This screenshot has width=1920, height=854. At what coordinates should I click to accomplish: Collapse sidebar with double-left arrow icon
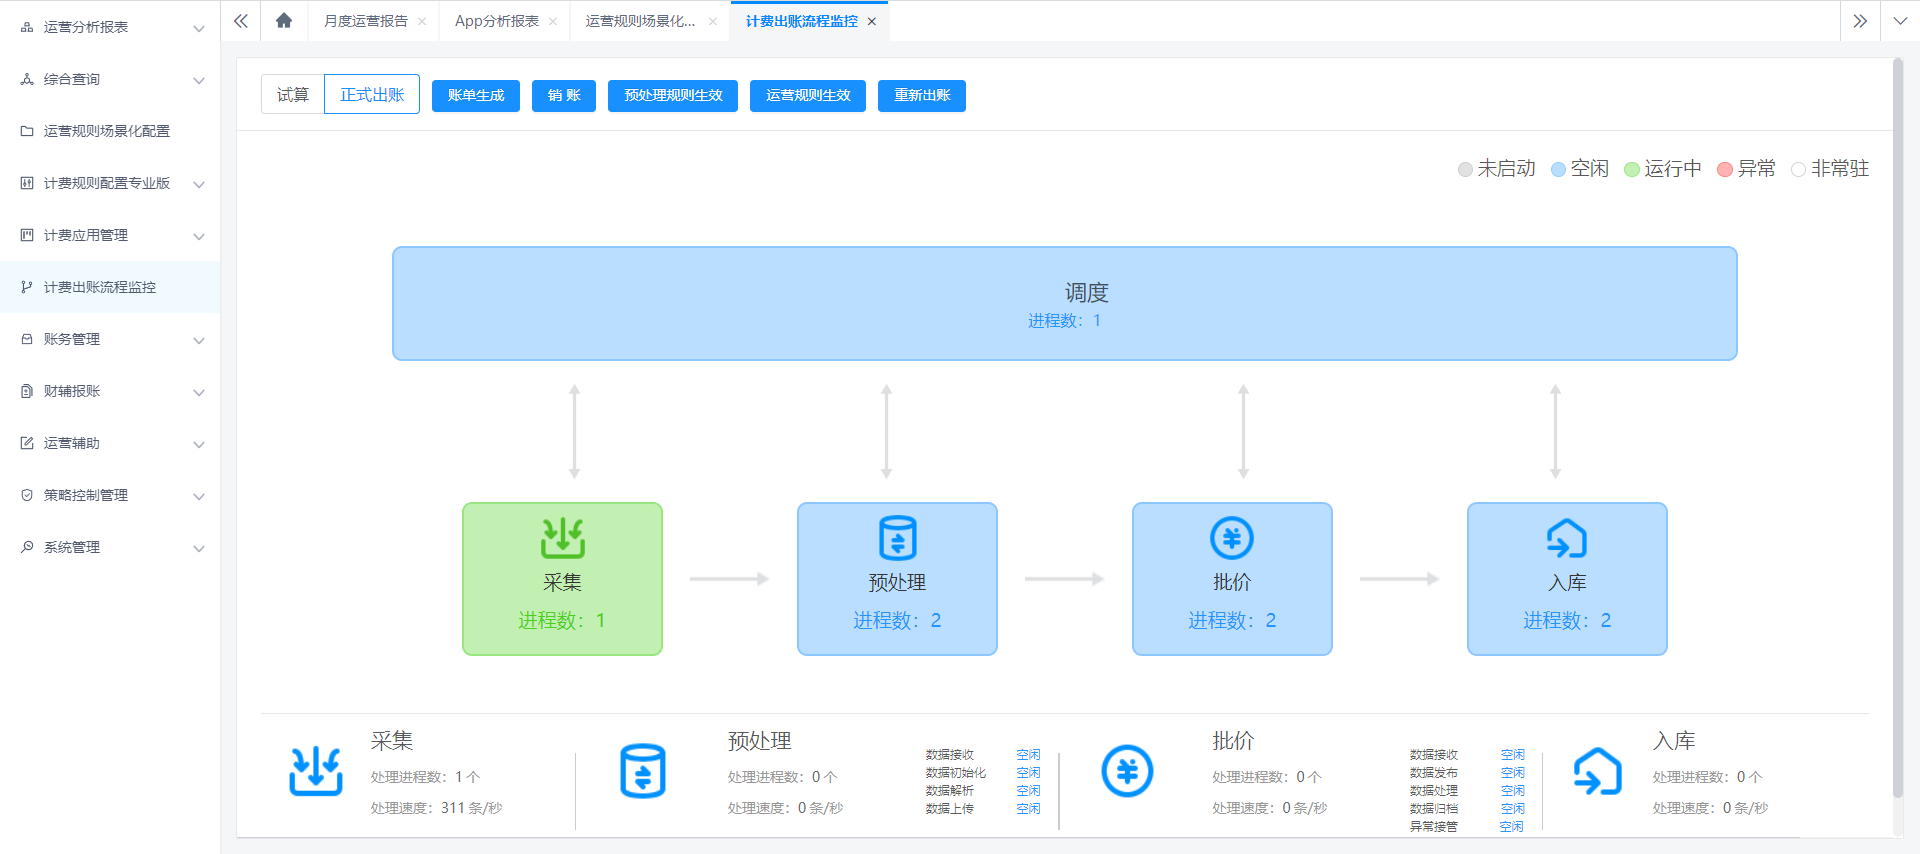click(x=241, y=21)
